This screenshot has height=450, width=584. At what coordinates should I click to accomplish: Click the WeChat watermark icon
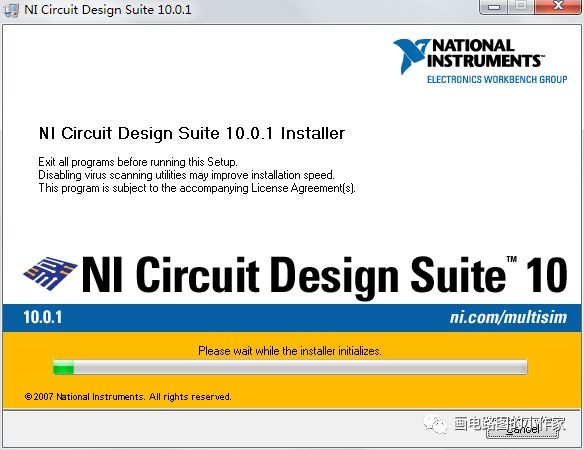point(435,424)
